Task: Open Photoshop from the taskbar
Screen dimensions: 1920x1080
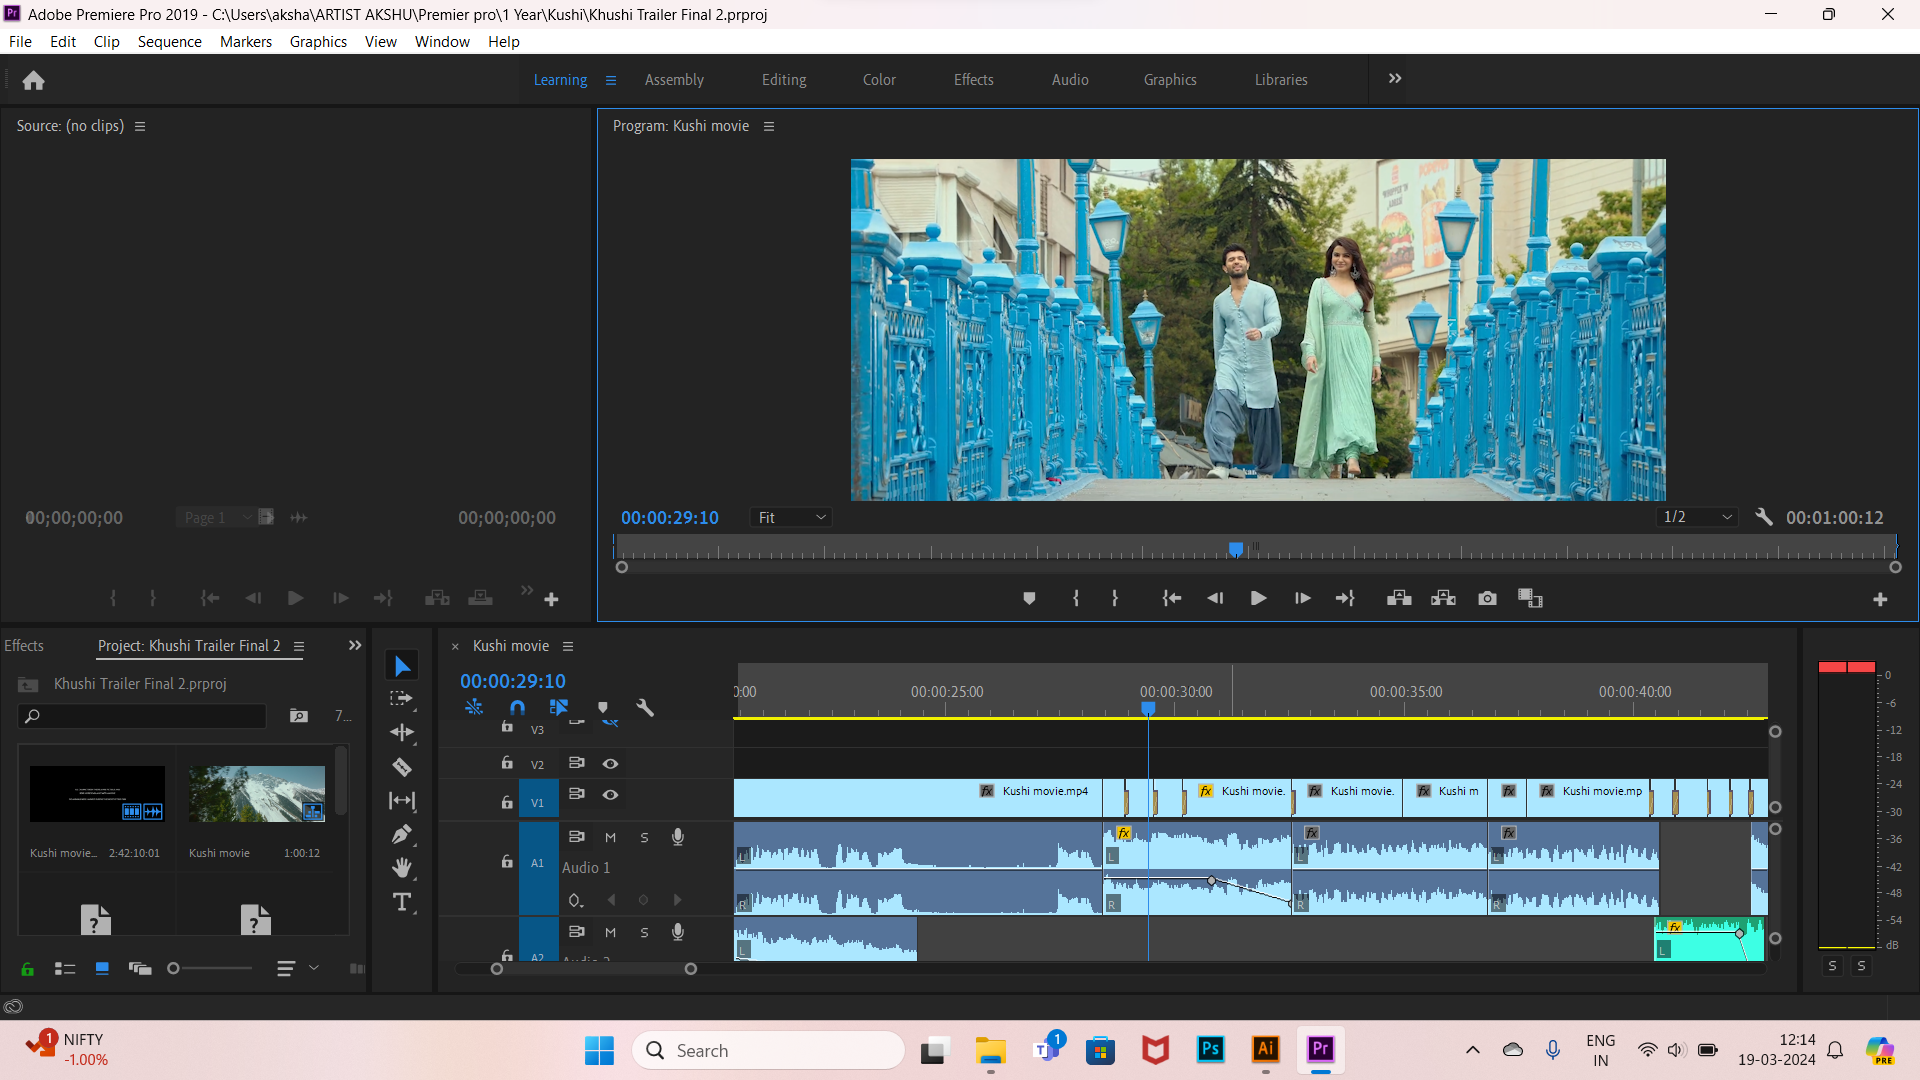Action: pyautogui.click(x=1210, y=1049)
